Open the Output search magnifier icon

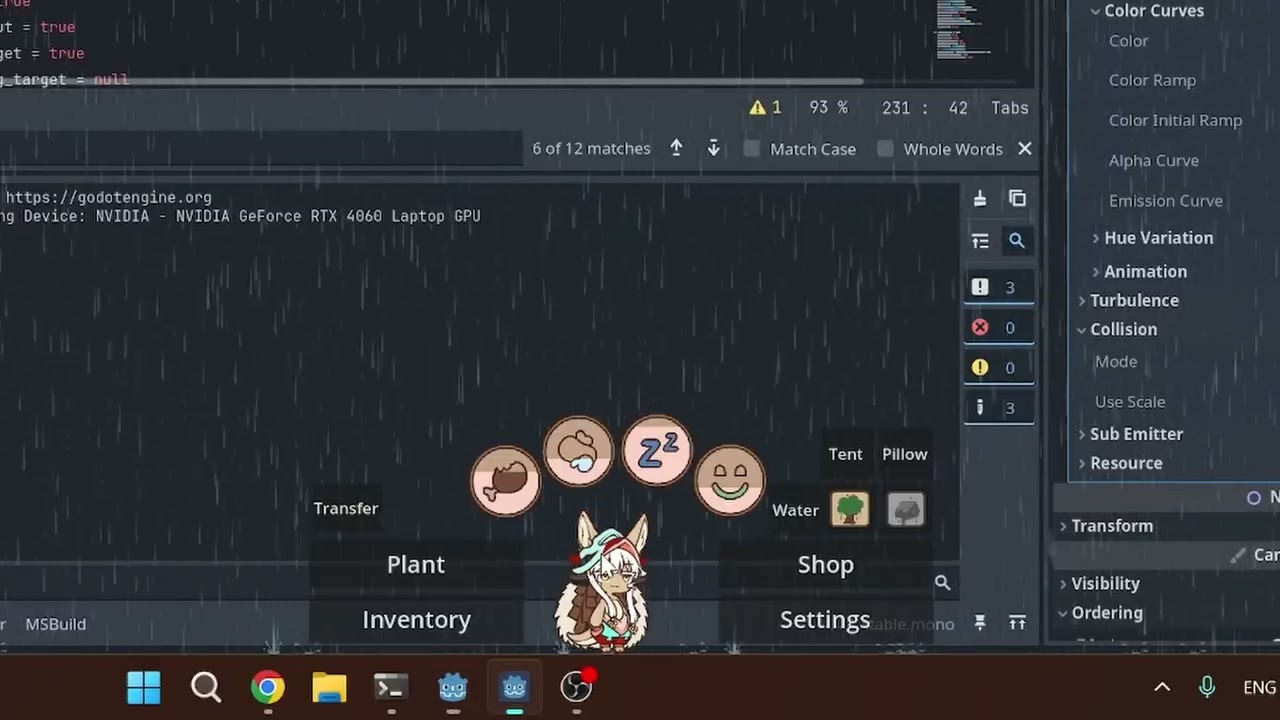click(x=1017, y=240)
